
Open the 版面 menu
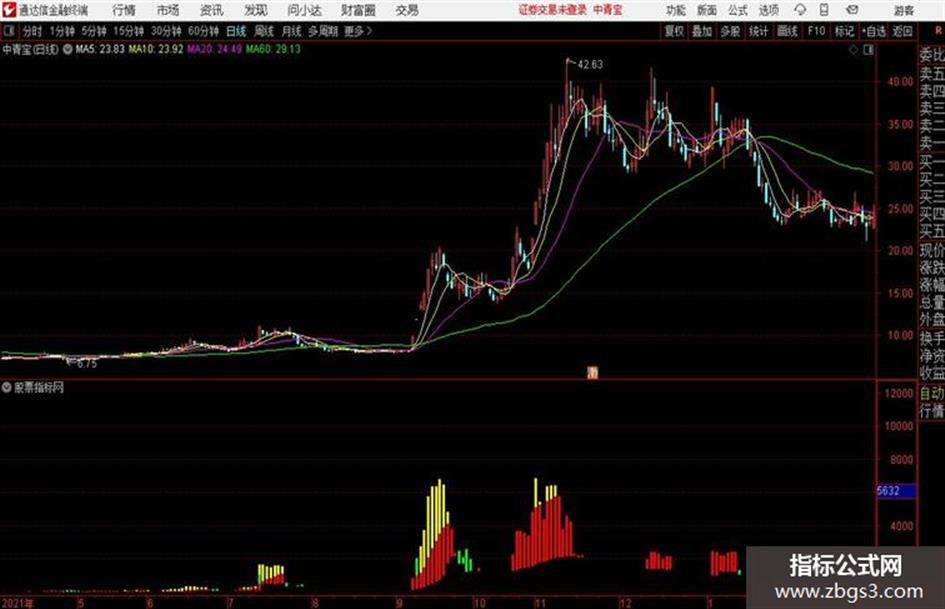tap(707, 10)
